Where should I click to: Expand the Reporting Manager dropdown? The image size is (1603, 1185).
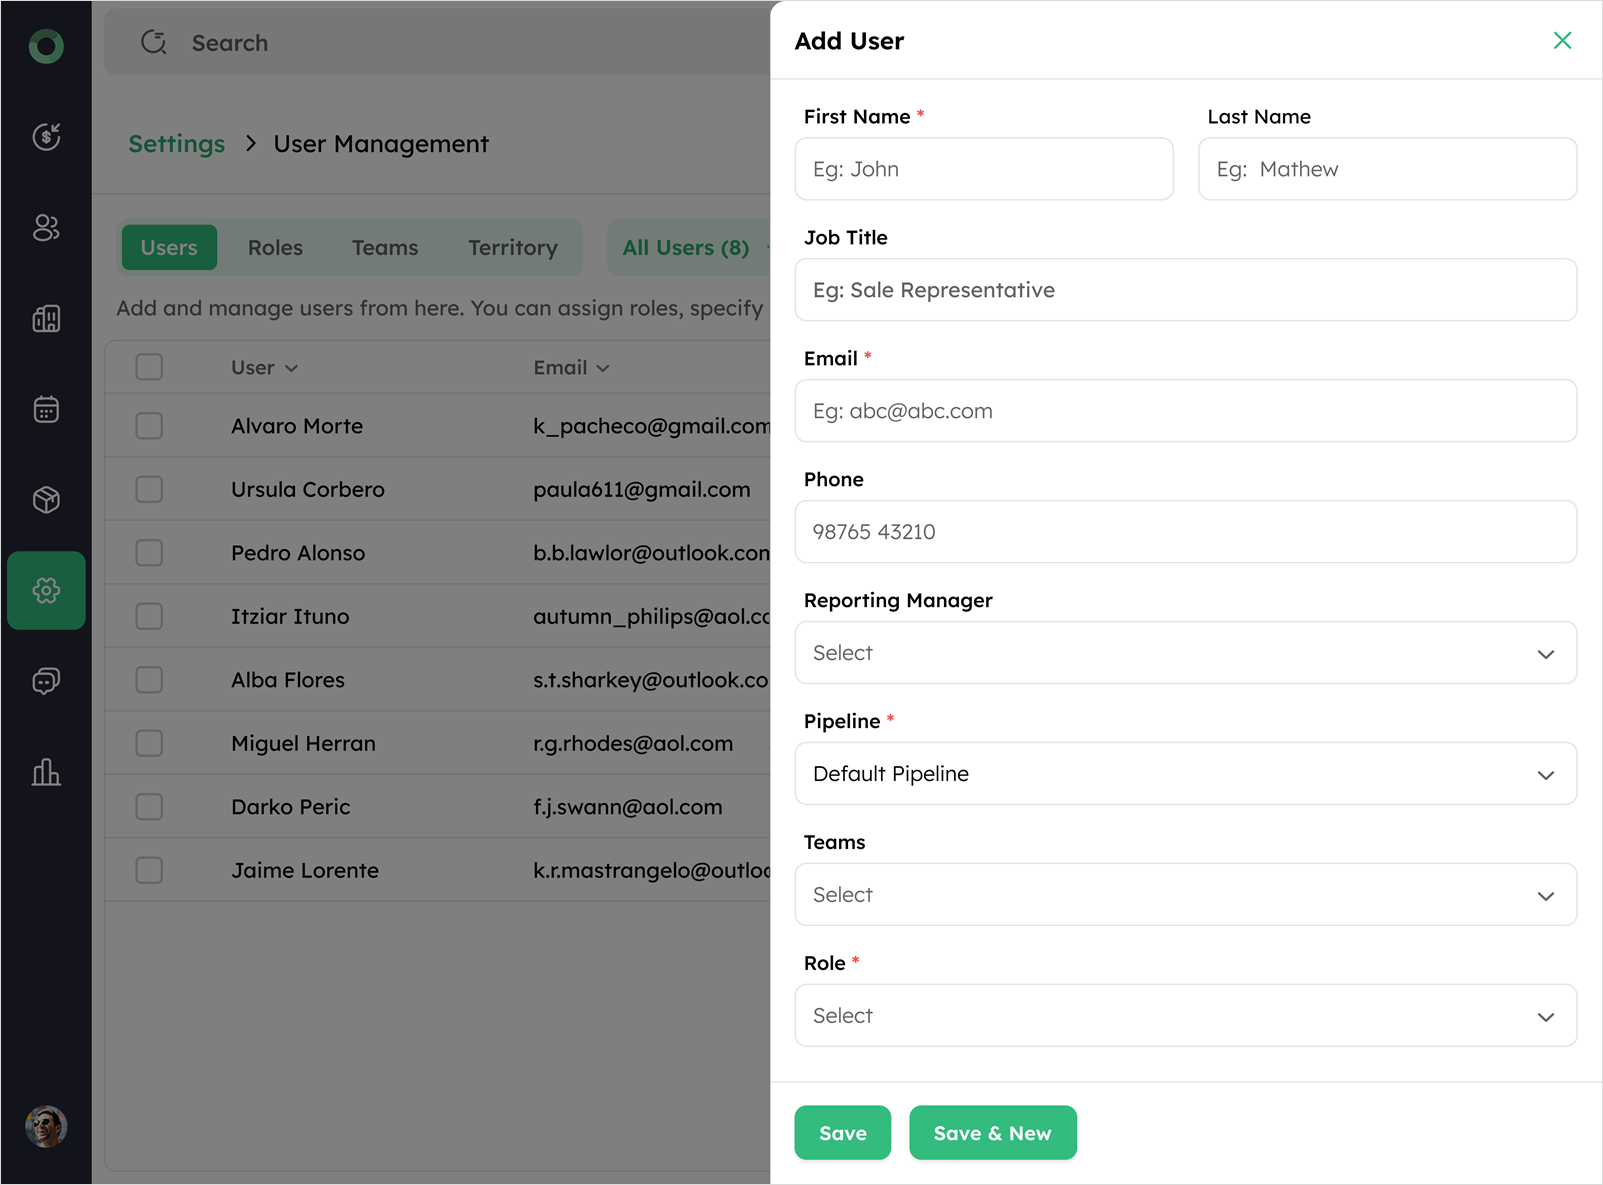(1185, 653)
